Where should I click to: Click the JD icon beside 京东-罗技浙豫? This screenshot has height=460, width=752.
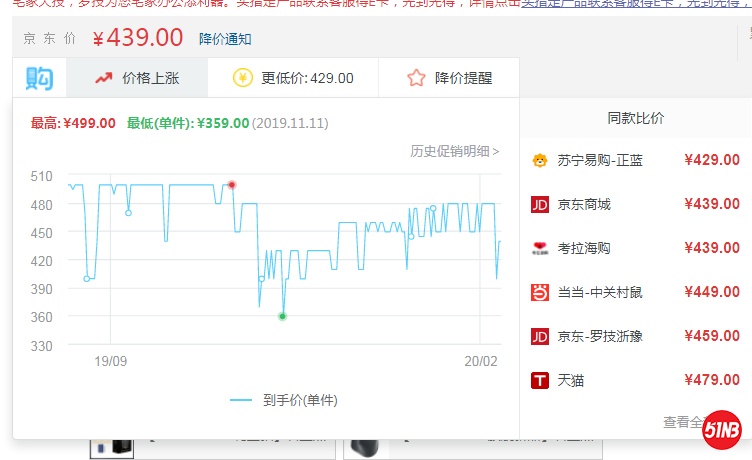(x=540, y=336)
